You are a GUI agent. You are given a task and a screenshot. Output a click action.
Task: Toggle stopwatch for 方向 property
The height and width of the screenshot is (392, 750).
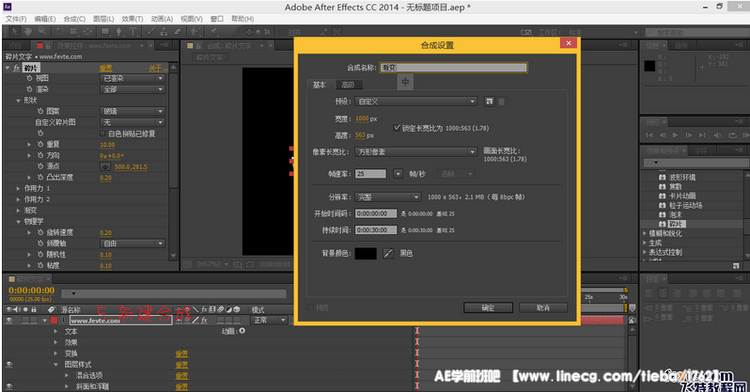(41, 155)
